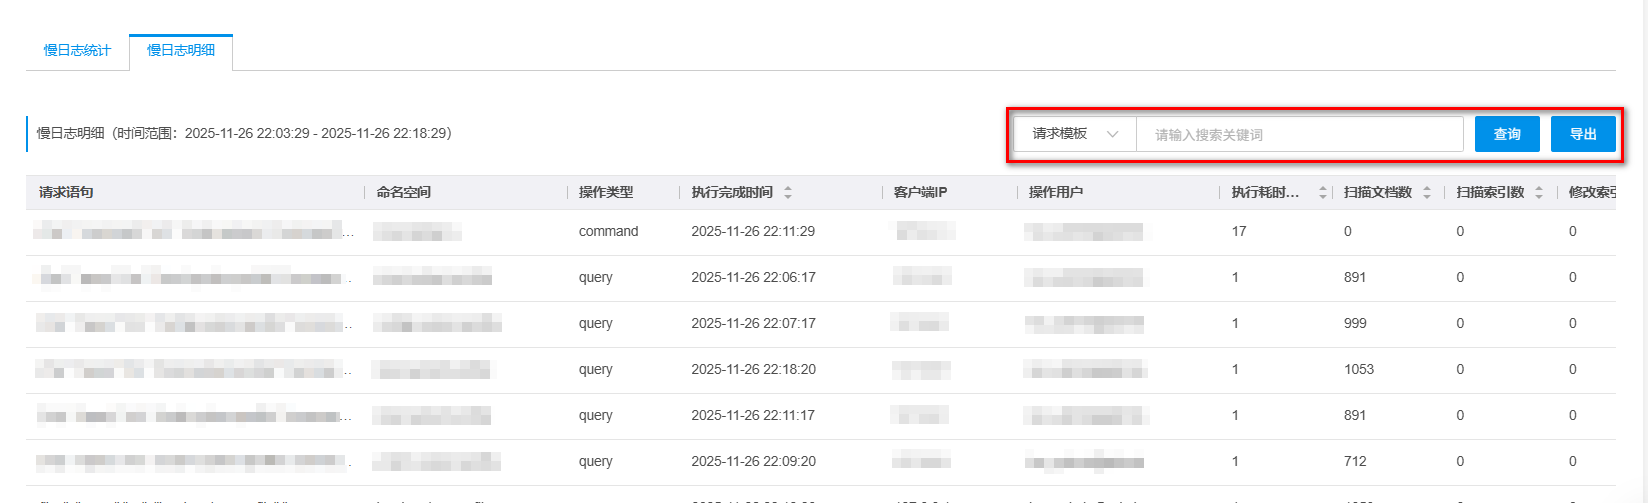Click the 1053 scanned documents cell
This screenshot has height=503, width=1648.
click(1359, 369)
